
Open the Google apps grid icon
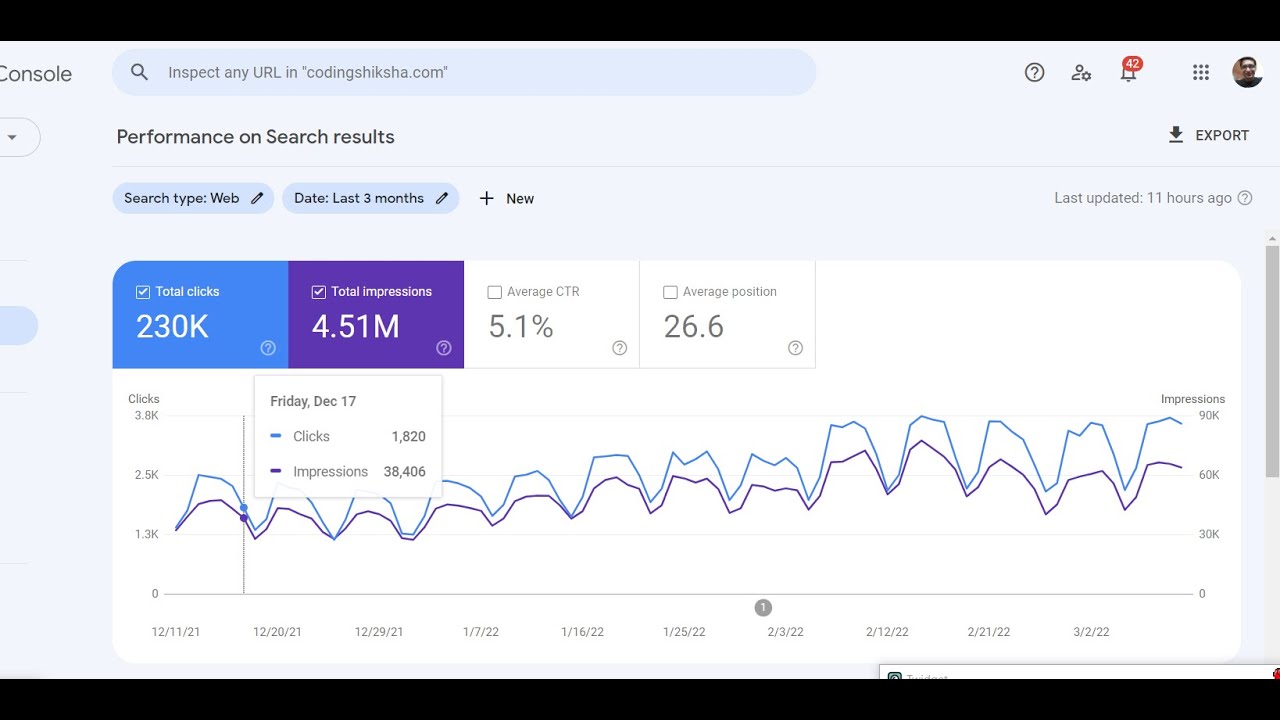pyautogui.click(x=1201, y=72)
